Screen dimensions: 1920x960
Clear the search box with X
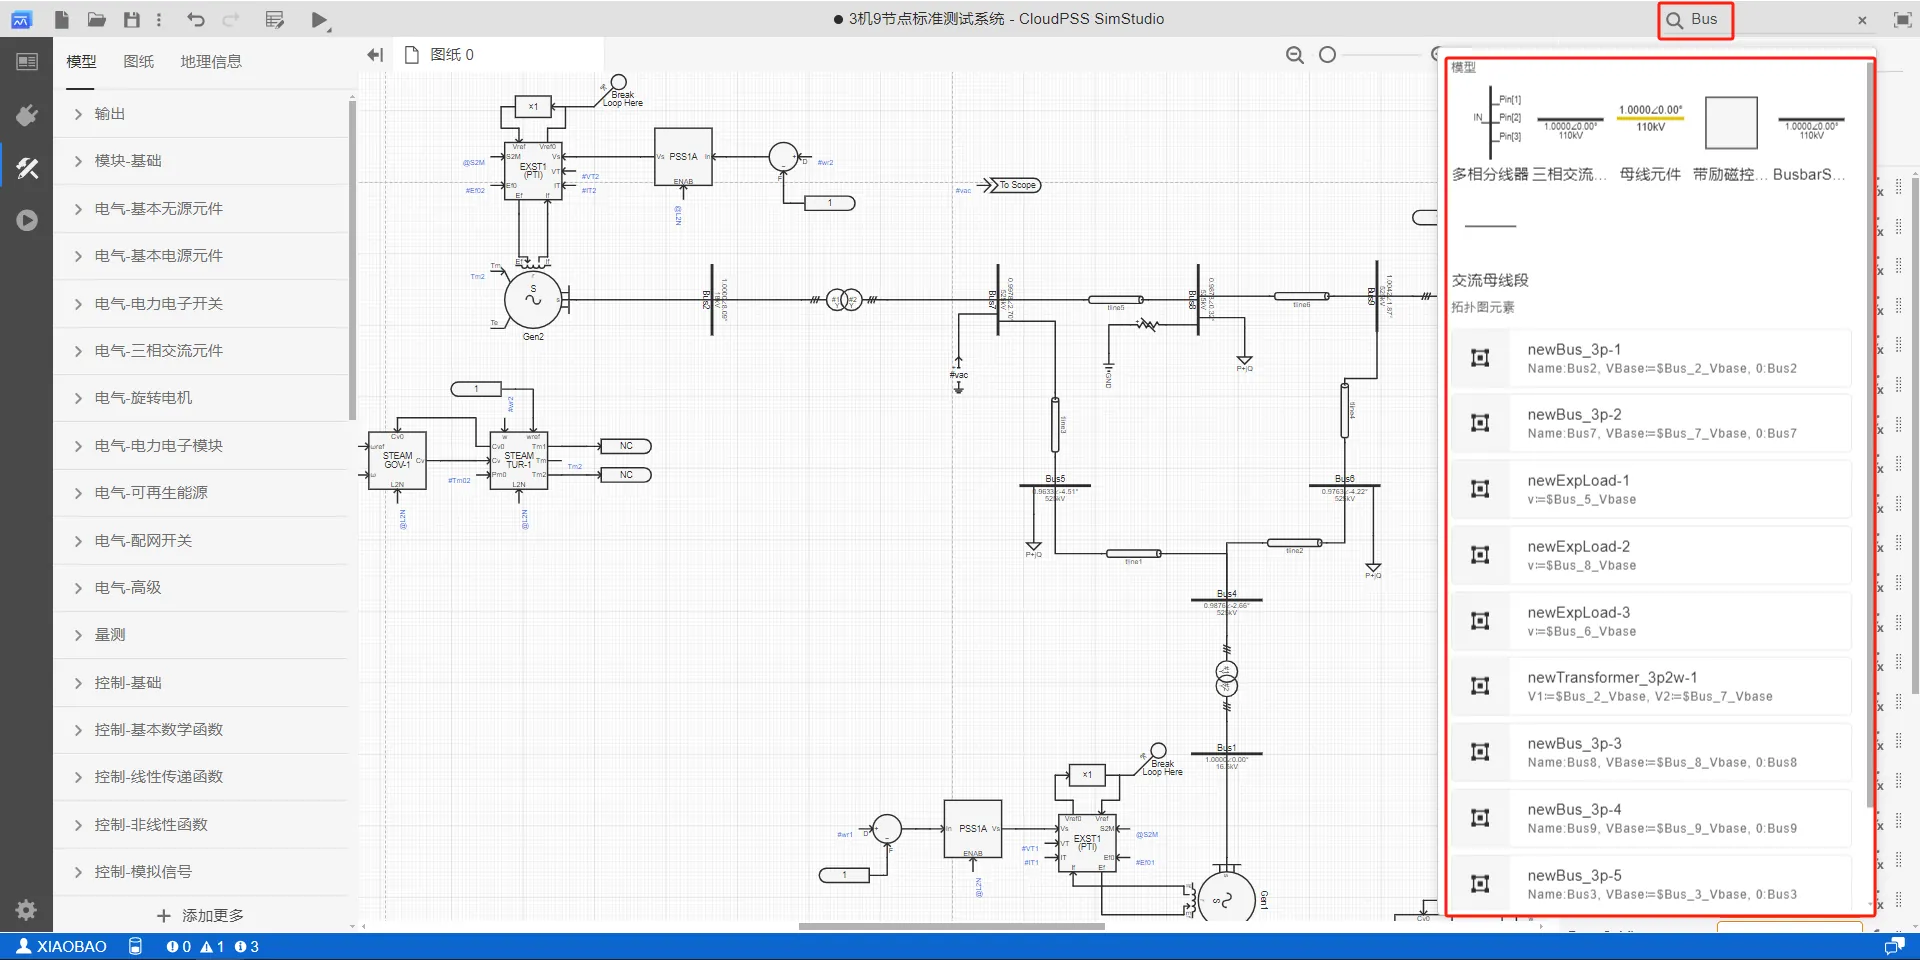[x=1862, y=20]
